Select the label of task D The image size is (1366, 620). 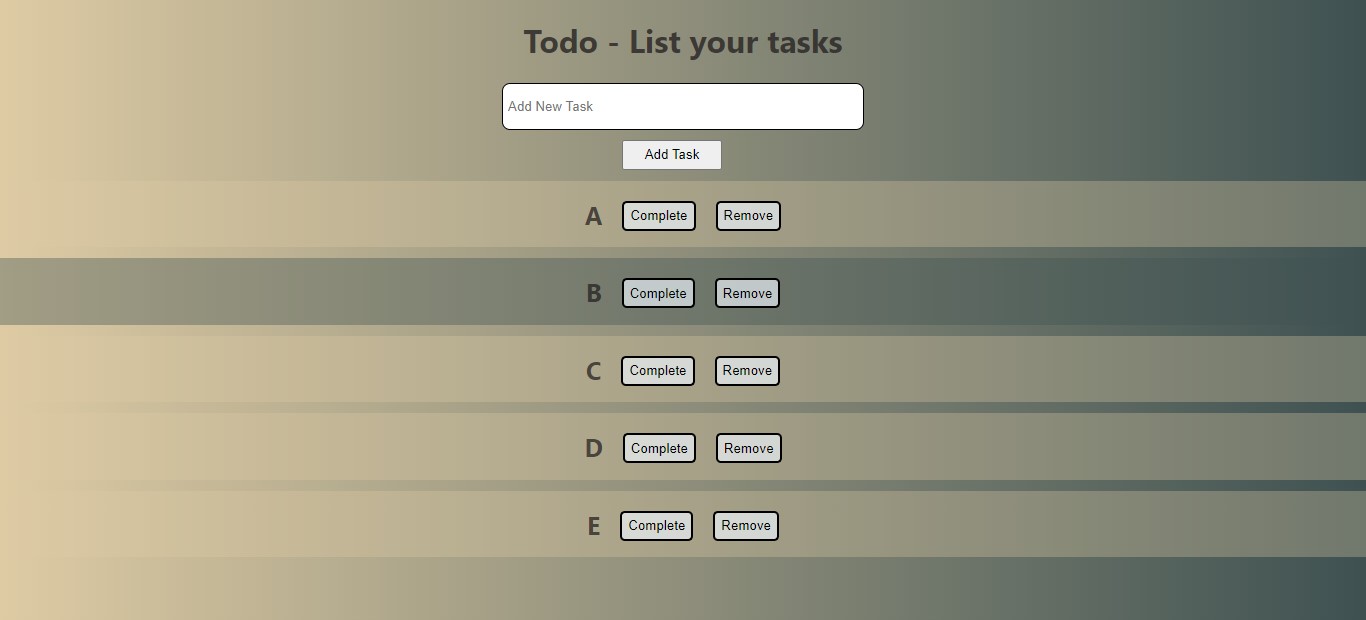click(594, 448)
